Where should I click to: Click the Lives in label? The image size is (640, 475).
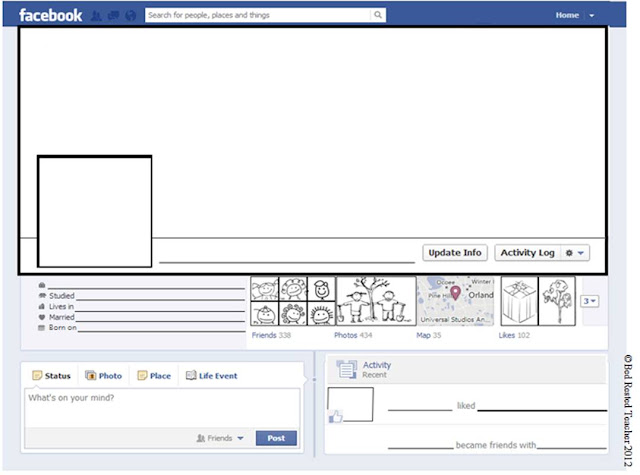(62, 306)
